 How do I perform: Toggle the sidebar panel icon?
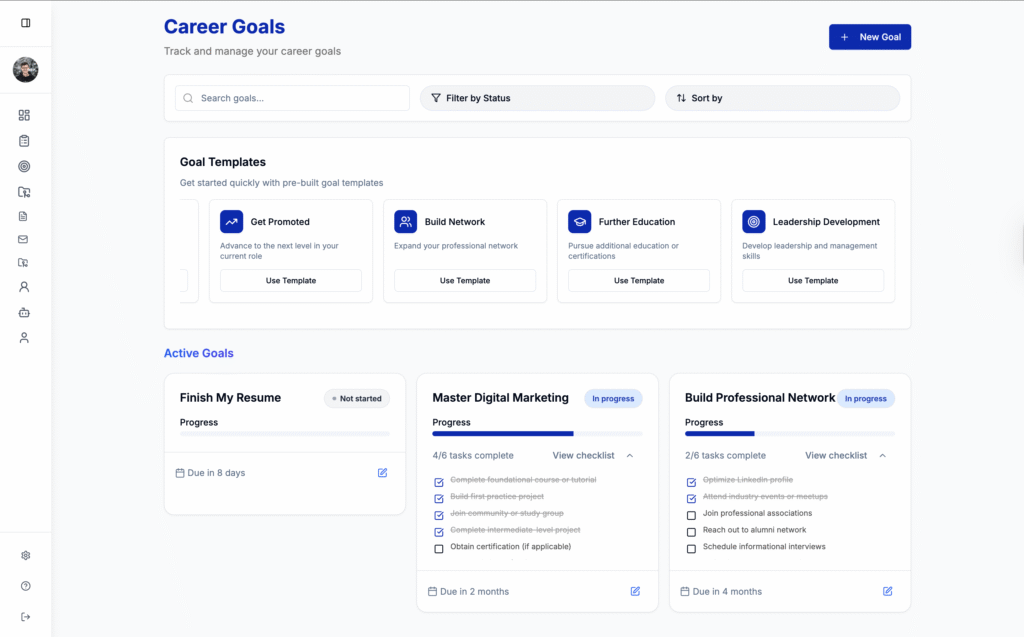tap(25, 23)
